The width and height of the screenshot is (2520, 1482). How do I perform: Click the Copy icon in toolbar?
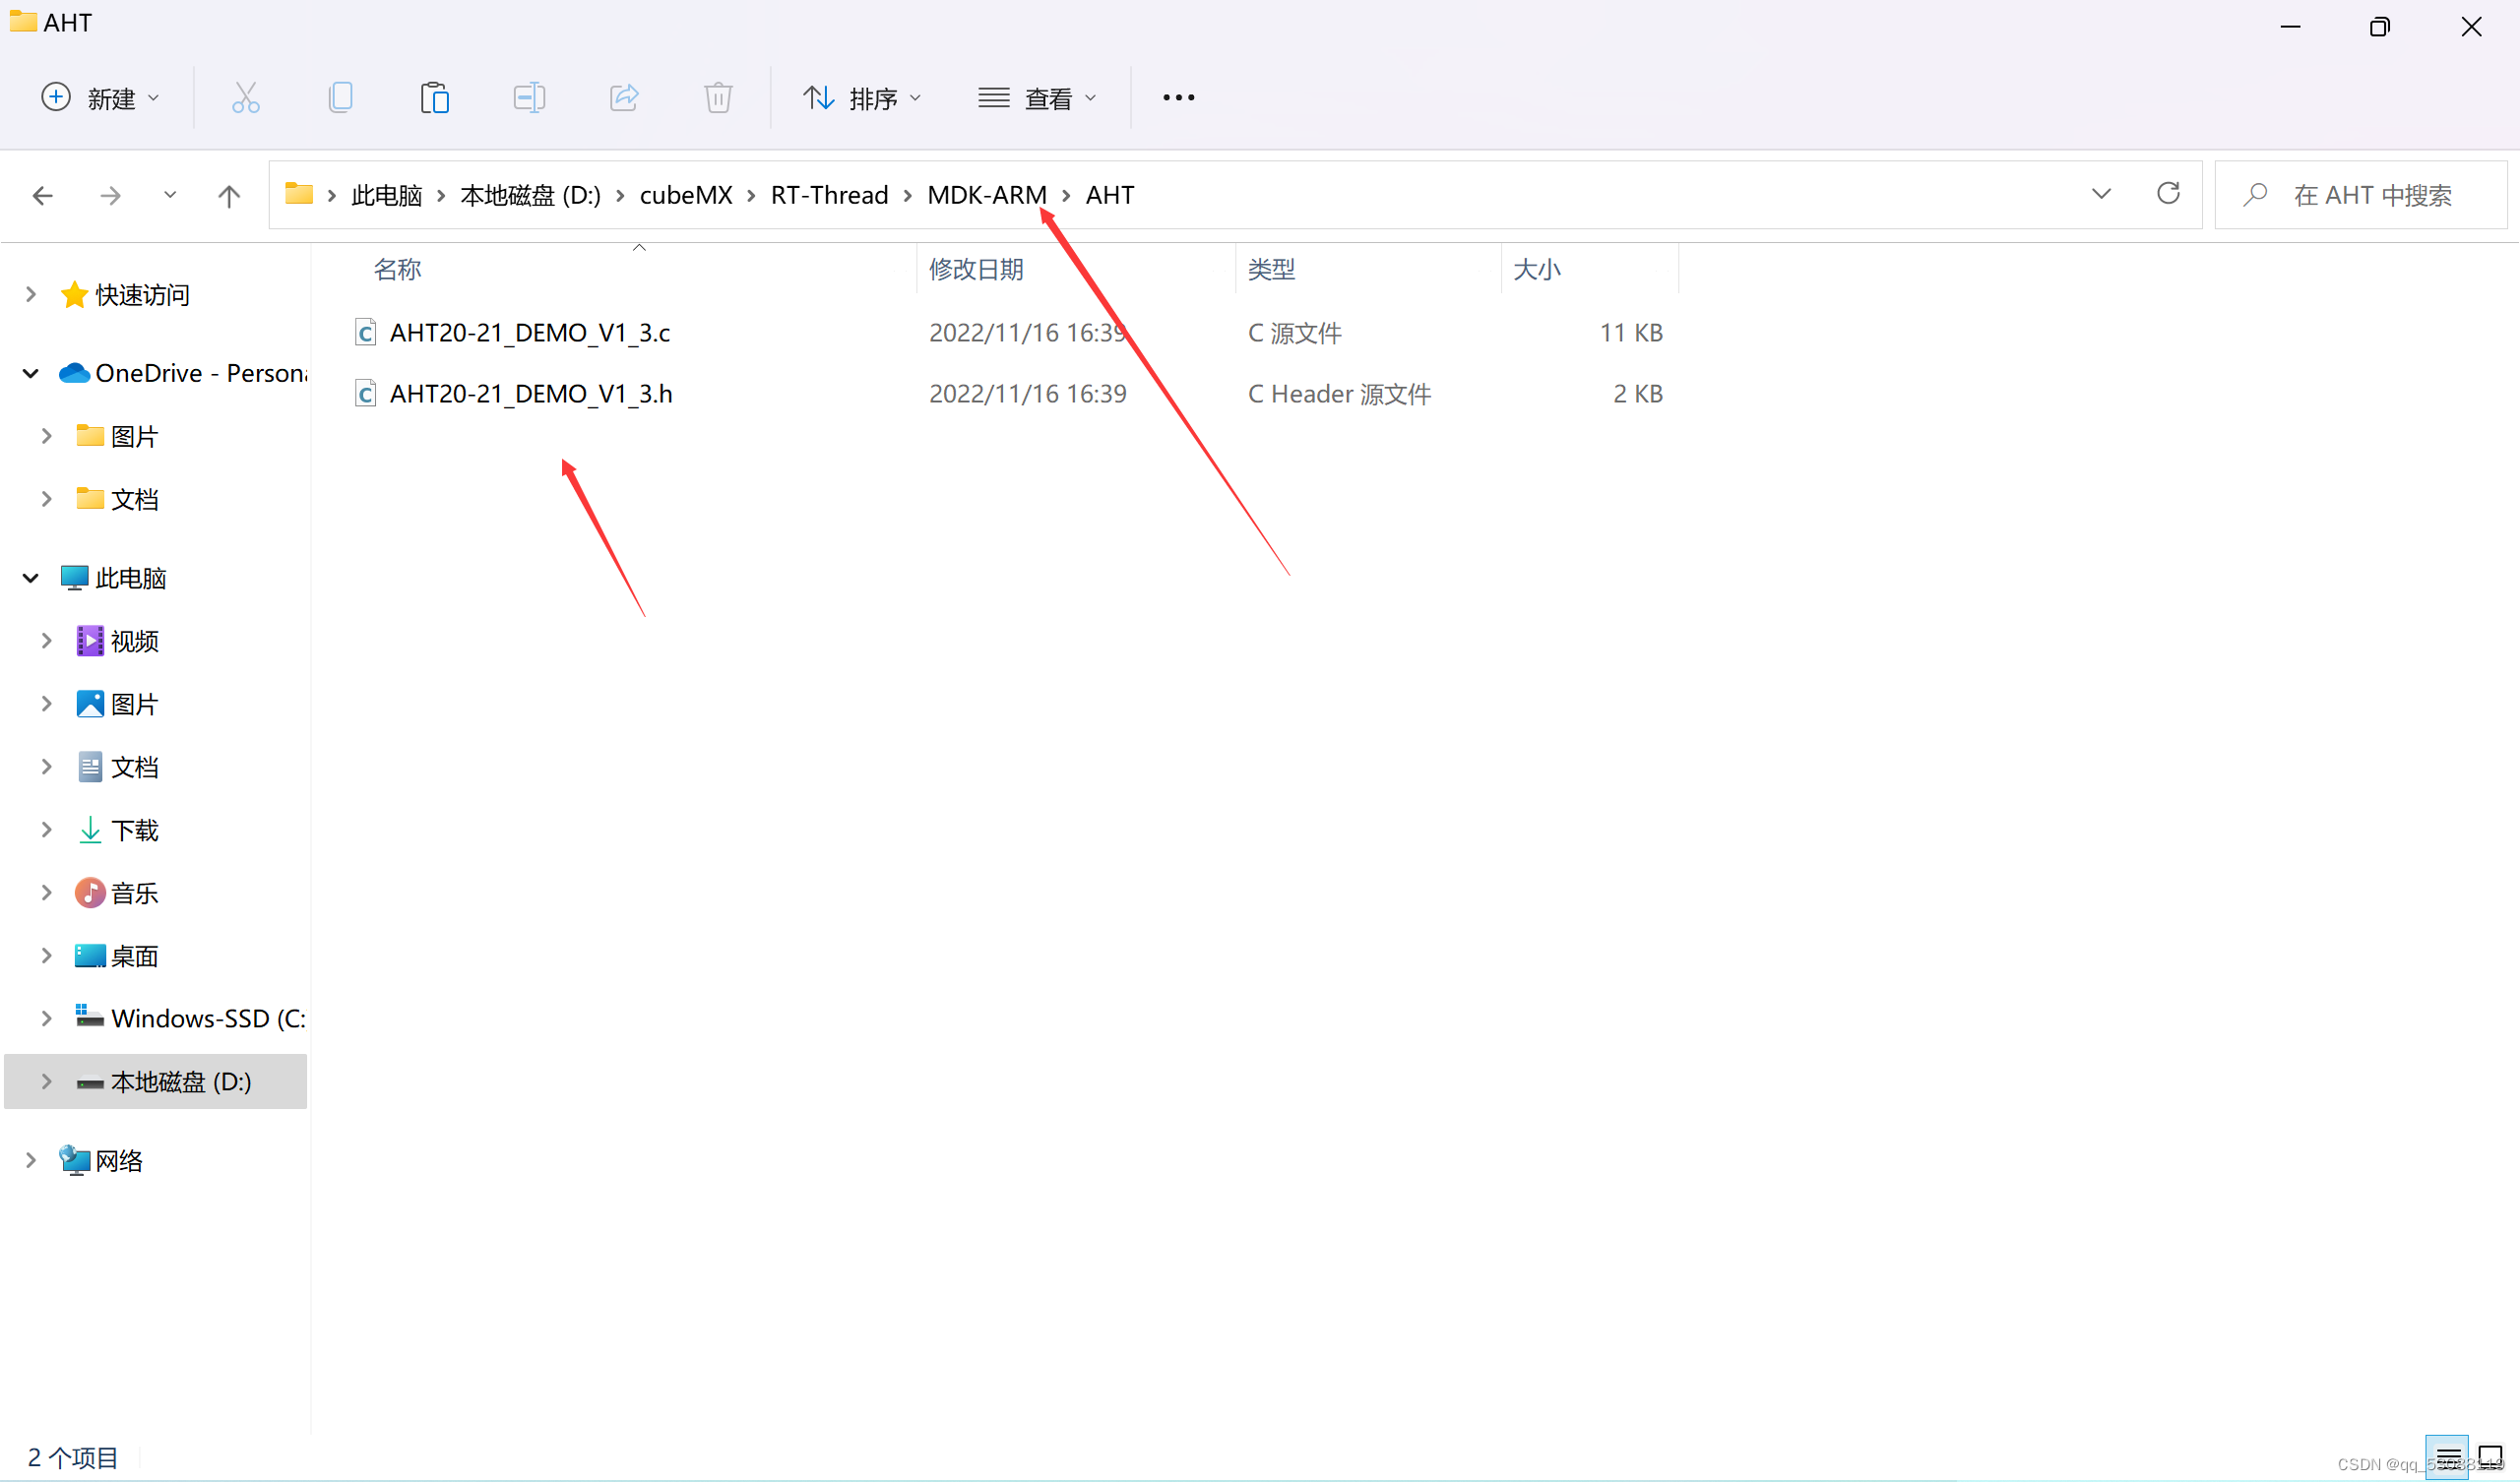coord(340,98)
